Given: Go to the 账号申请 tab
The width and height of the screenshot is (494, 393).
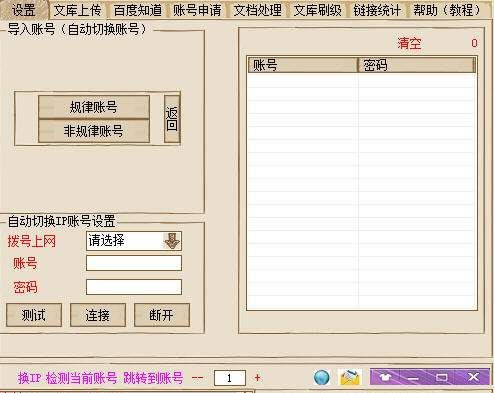Looking at the screenshot, I should pyautogui.click(x=197, y=10).
